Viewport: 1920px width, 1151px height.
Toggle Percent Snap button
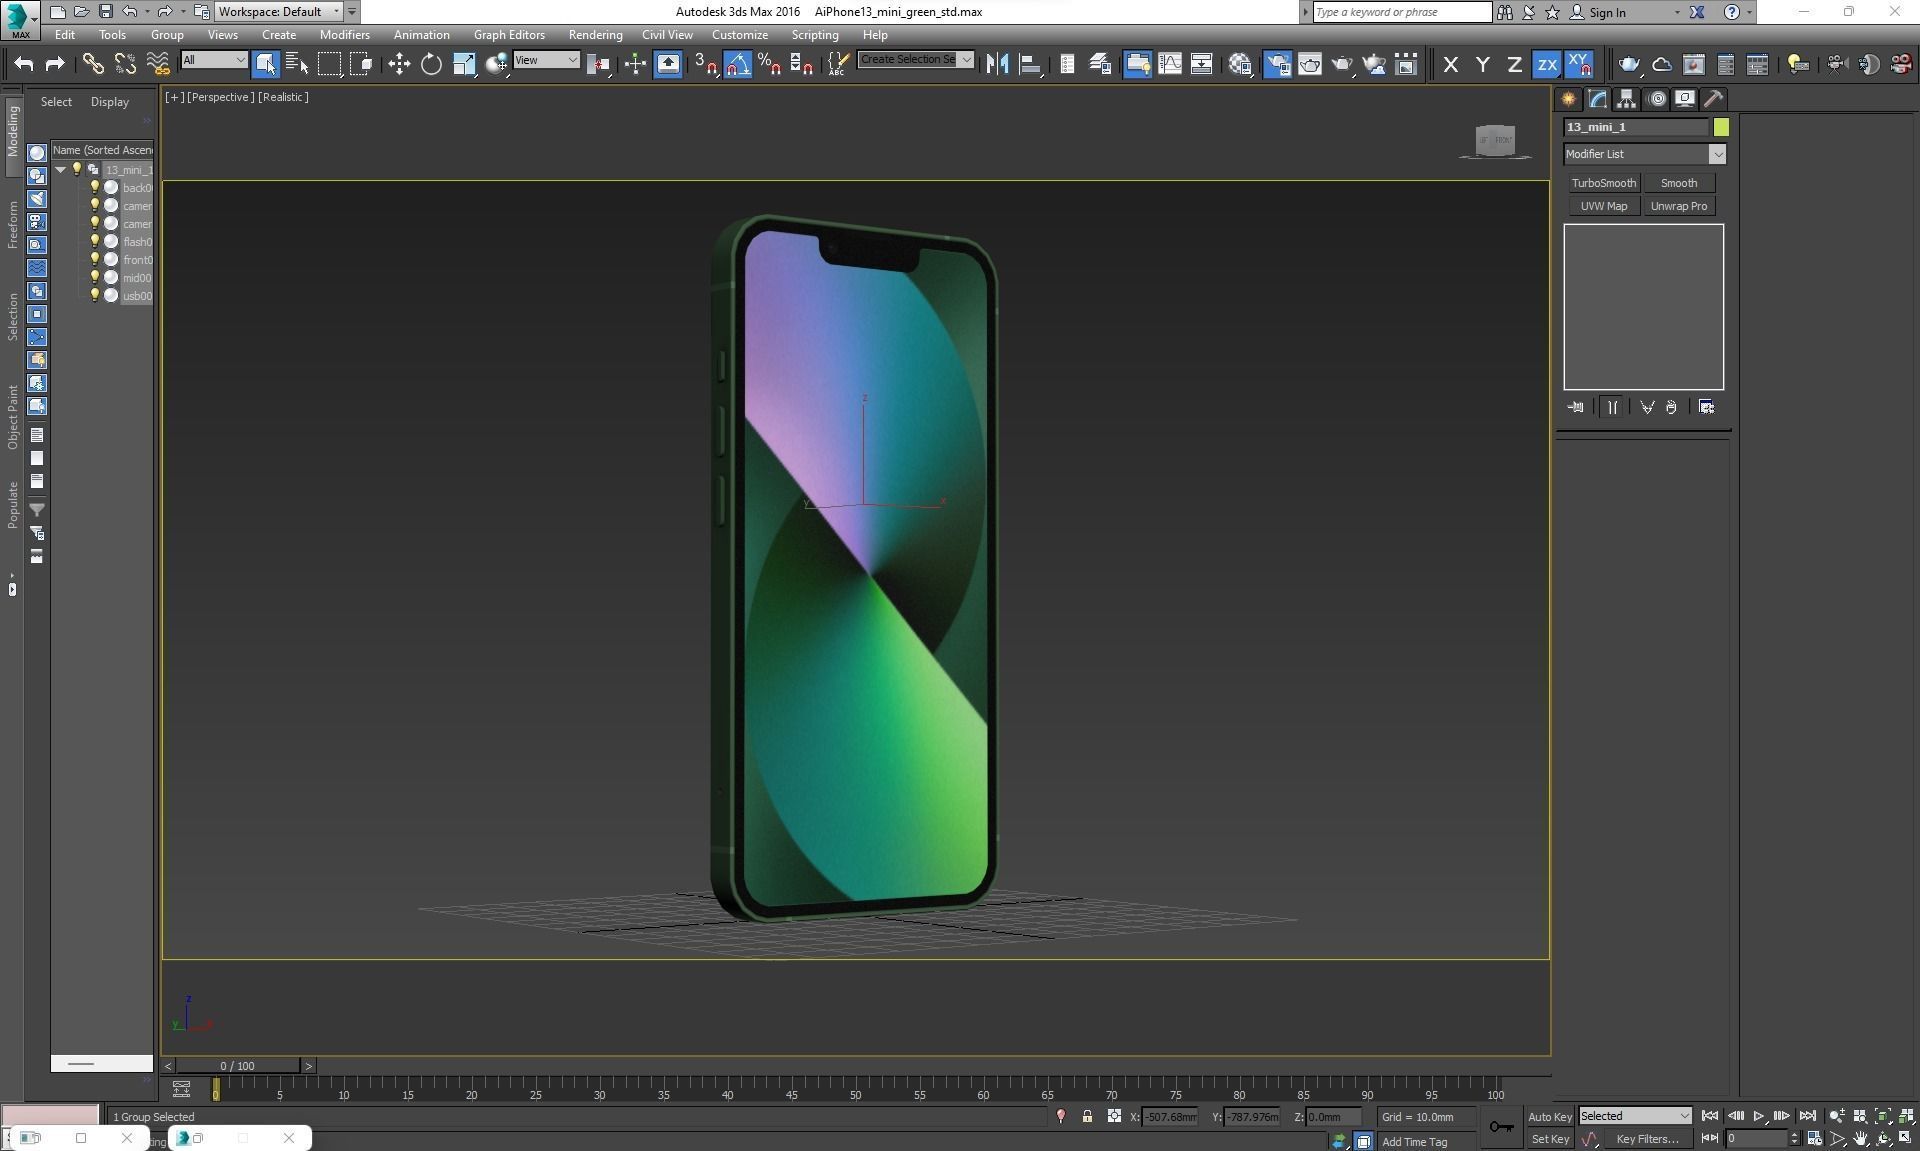tap(770, 64)
